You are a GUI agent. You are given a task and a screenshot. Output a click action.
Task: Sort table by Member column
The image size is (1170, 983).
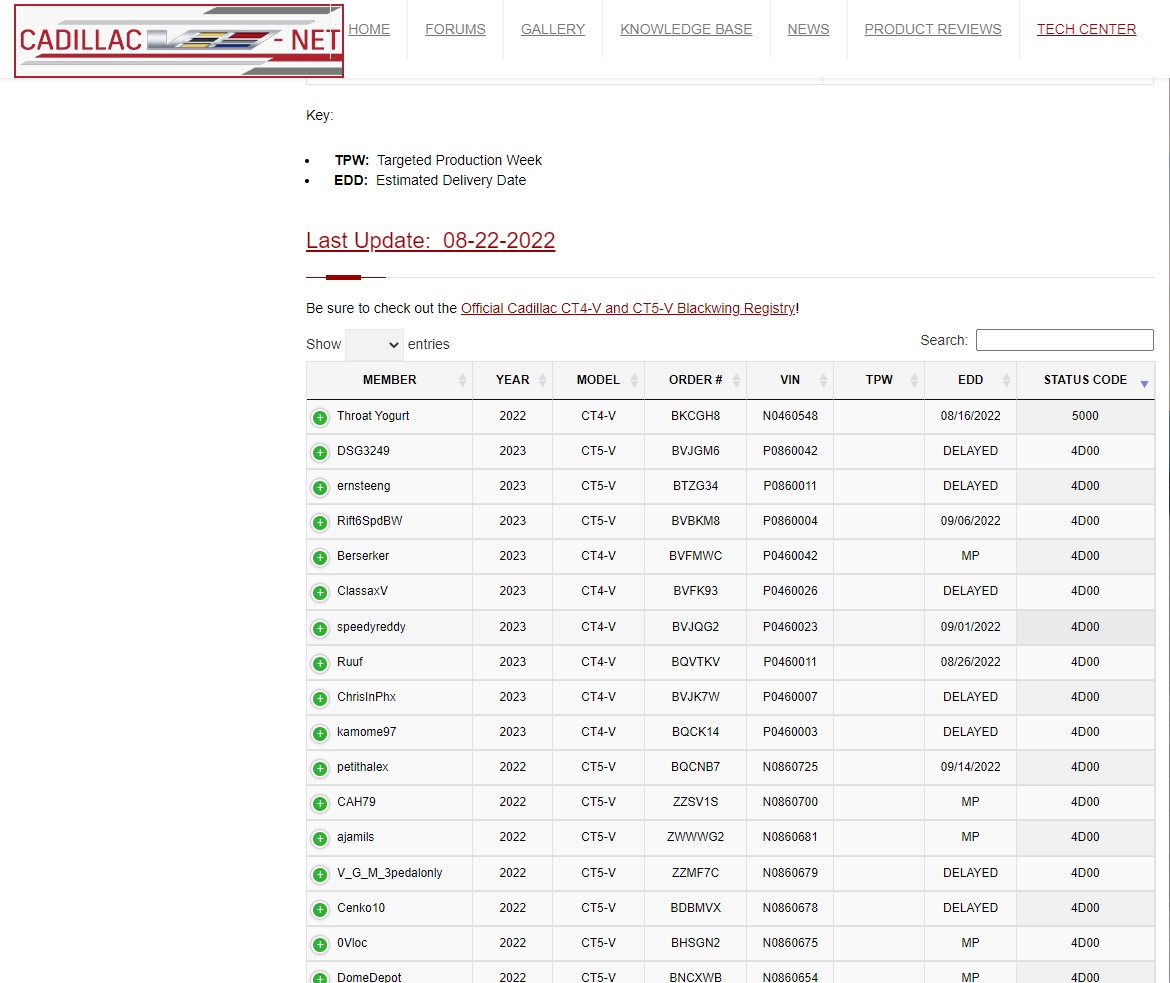[x=389, y=380]
